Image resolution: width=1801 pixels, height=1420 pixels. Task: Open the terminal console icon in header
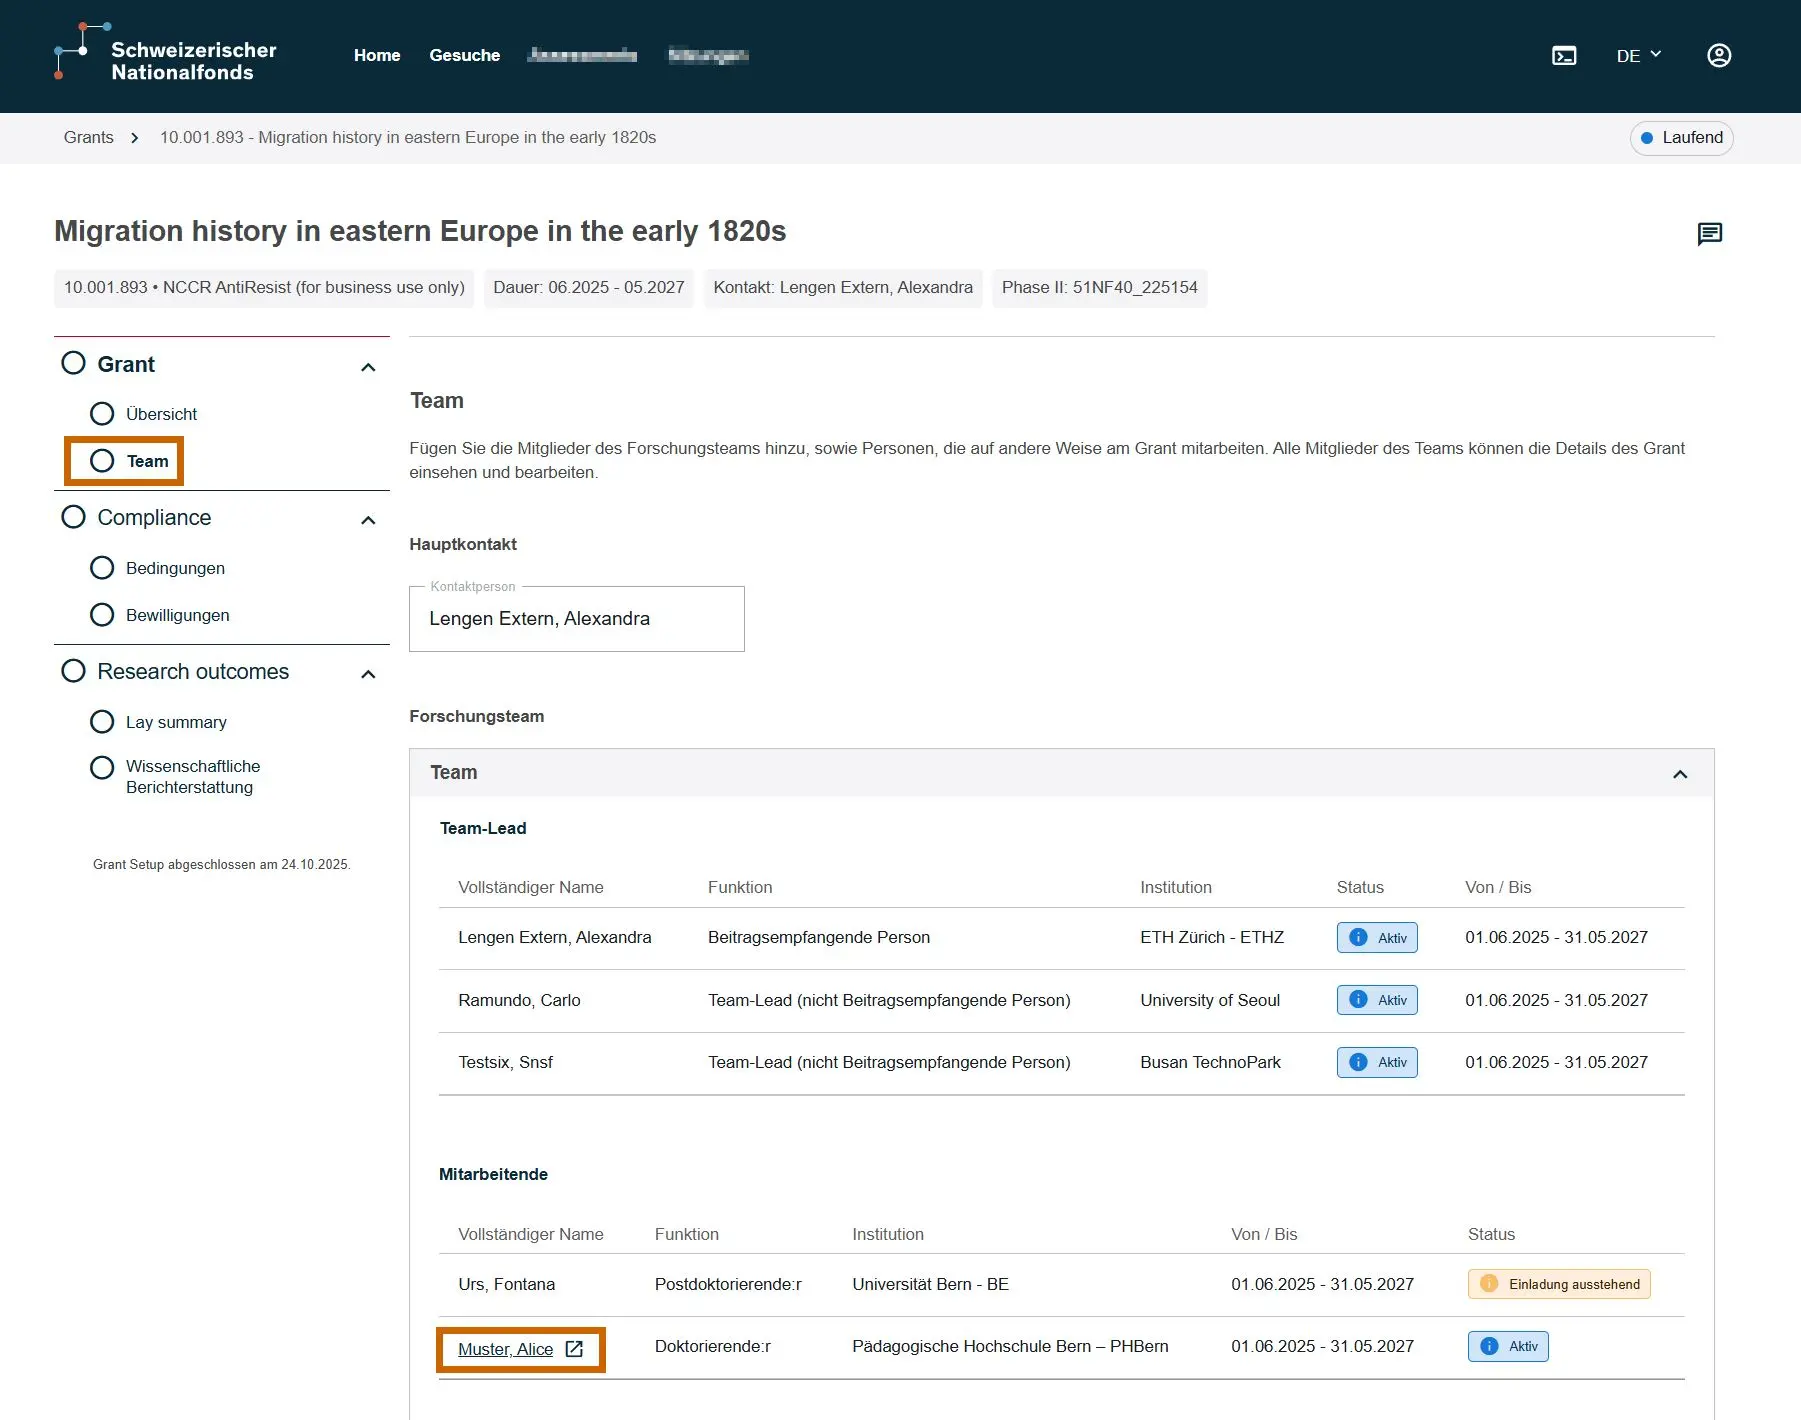pyautogui.click(x=1564, y=56)
